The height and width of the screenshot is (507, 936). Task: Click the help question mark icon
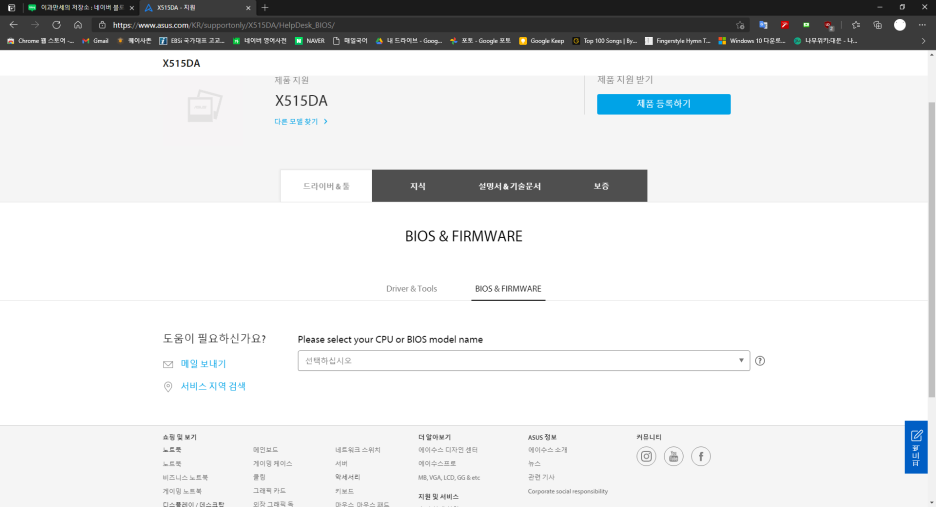pyautogui.click(x=760, y=361)
